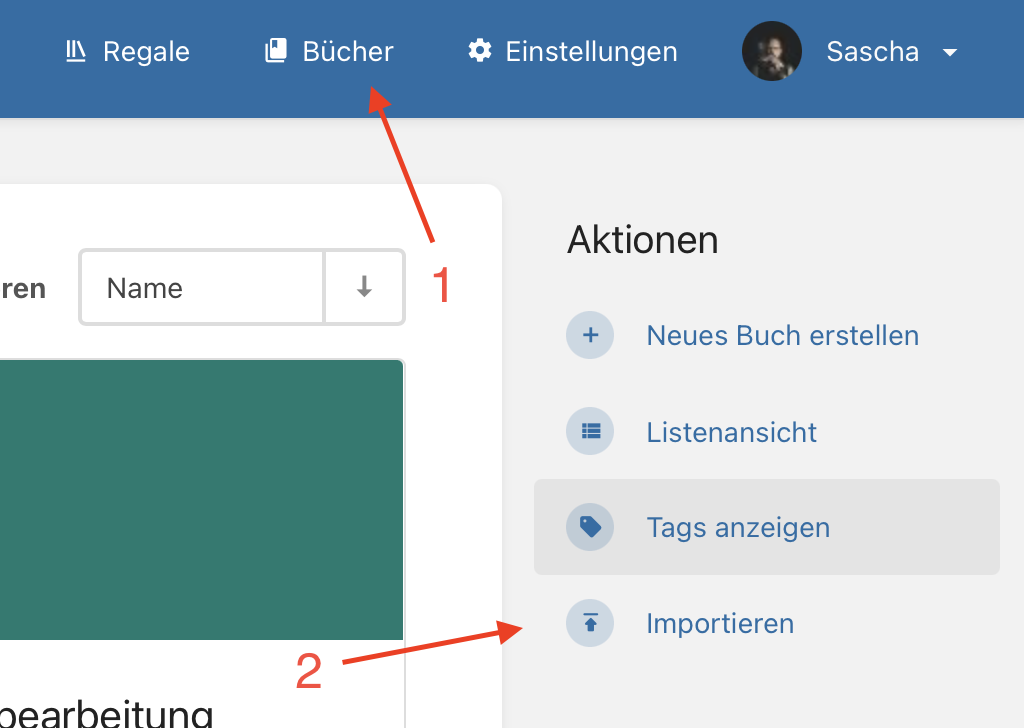The height and width of the screenshot is (728, 1024).
Task: Click the Importieren upload icon
Action: 590,624
